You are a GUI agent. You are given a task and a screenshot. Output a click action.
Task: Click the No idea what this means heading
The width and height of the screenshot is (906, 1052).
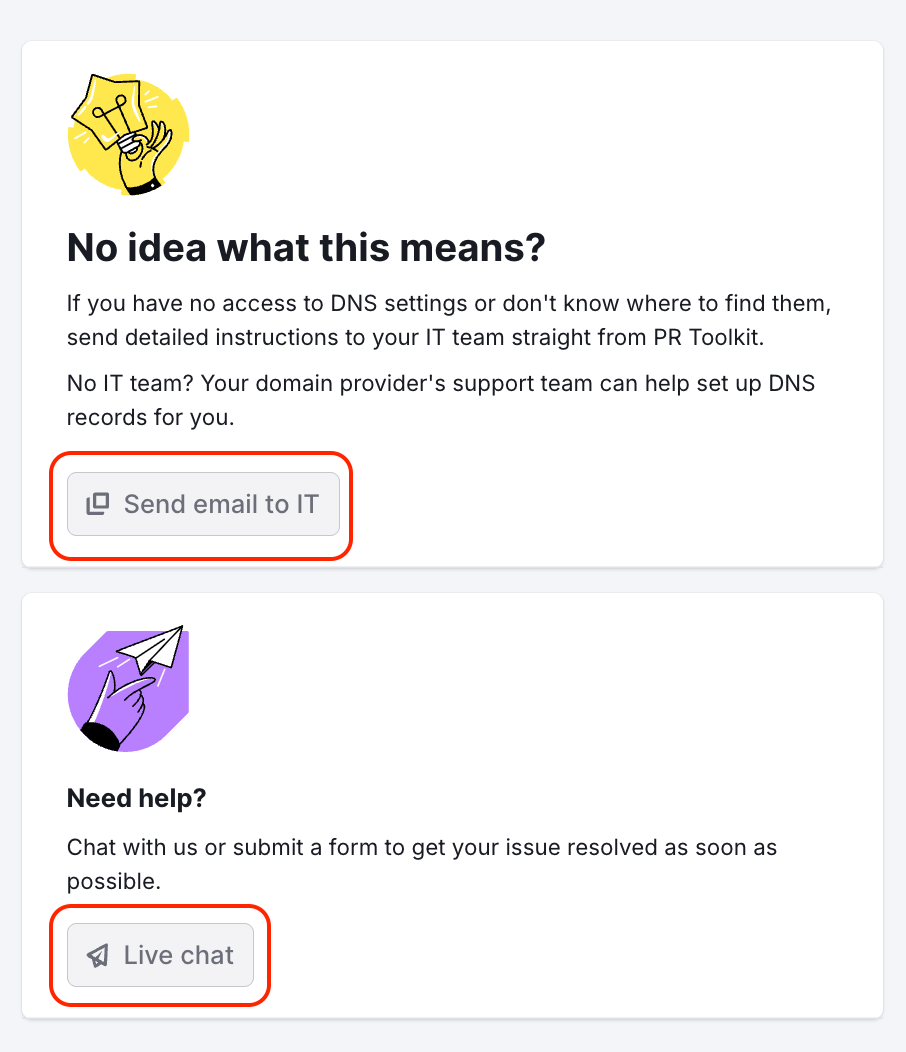click(x=306, y=247)
